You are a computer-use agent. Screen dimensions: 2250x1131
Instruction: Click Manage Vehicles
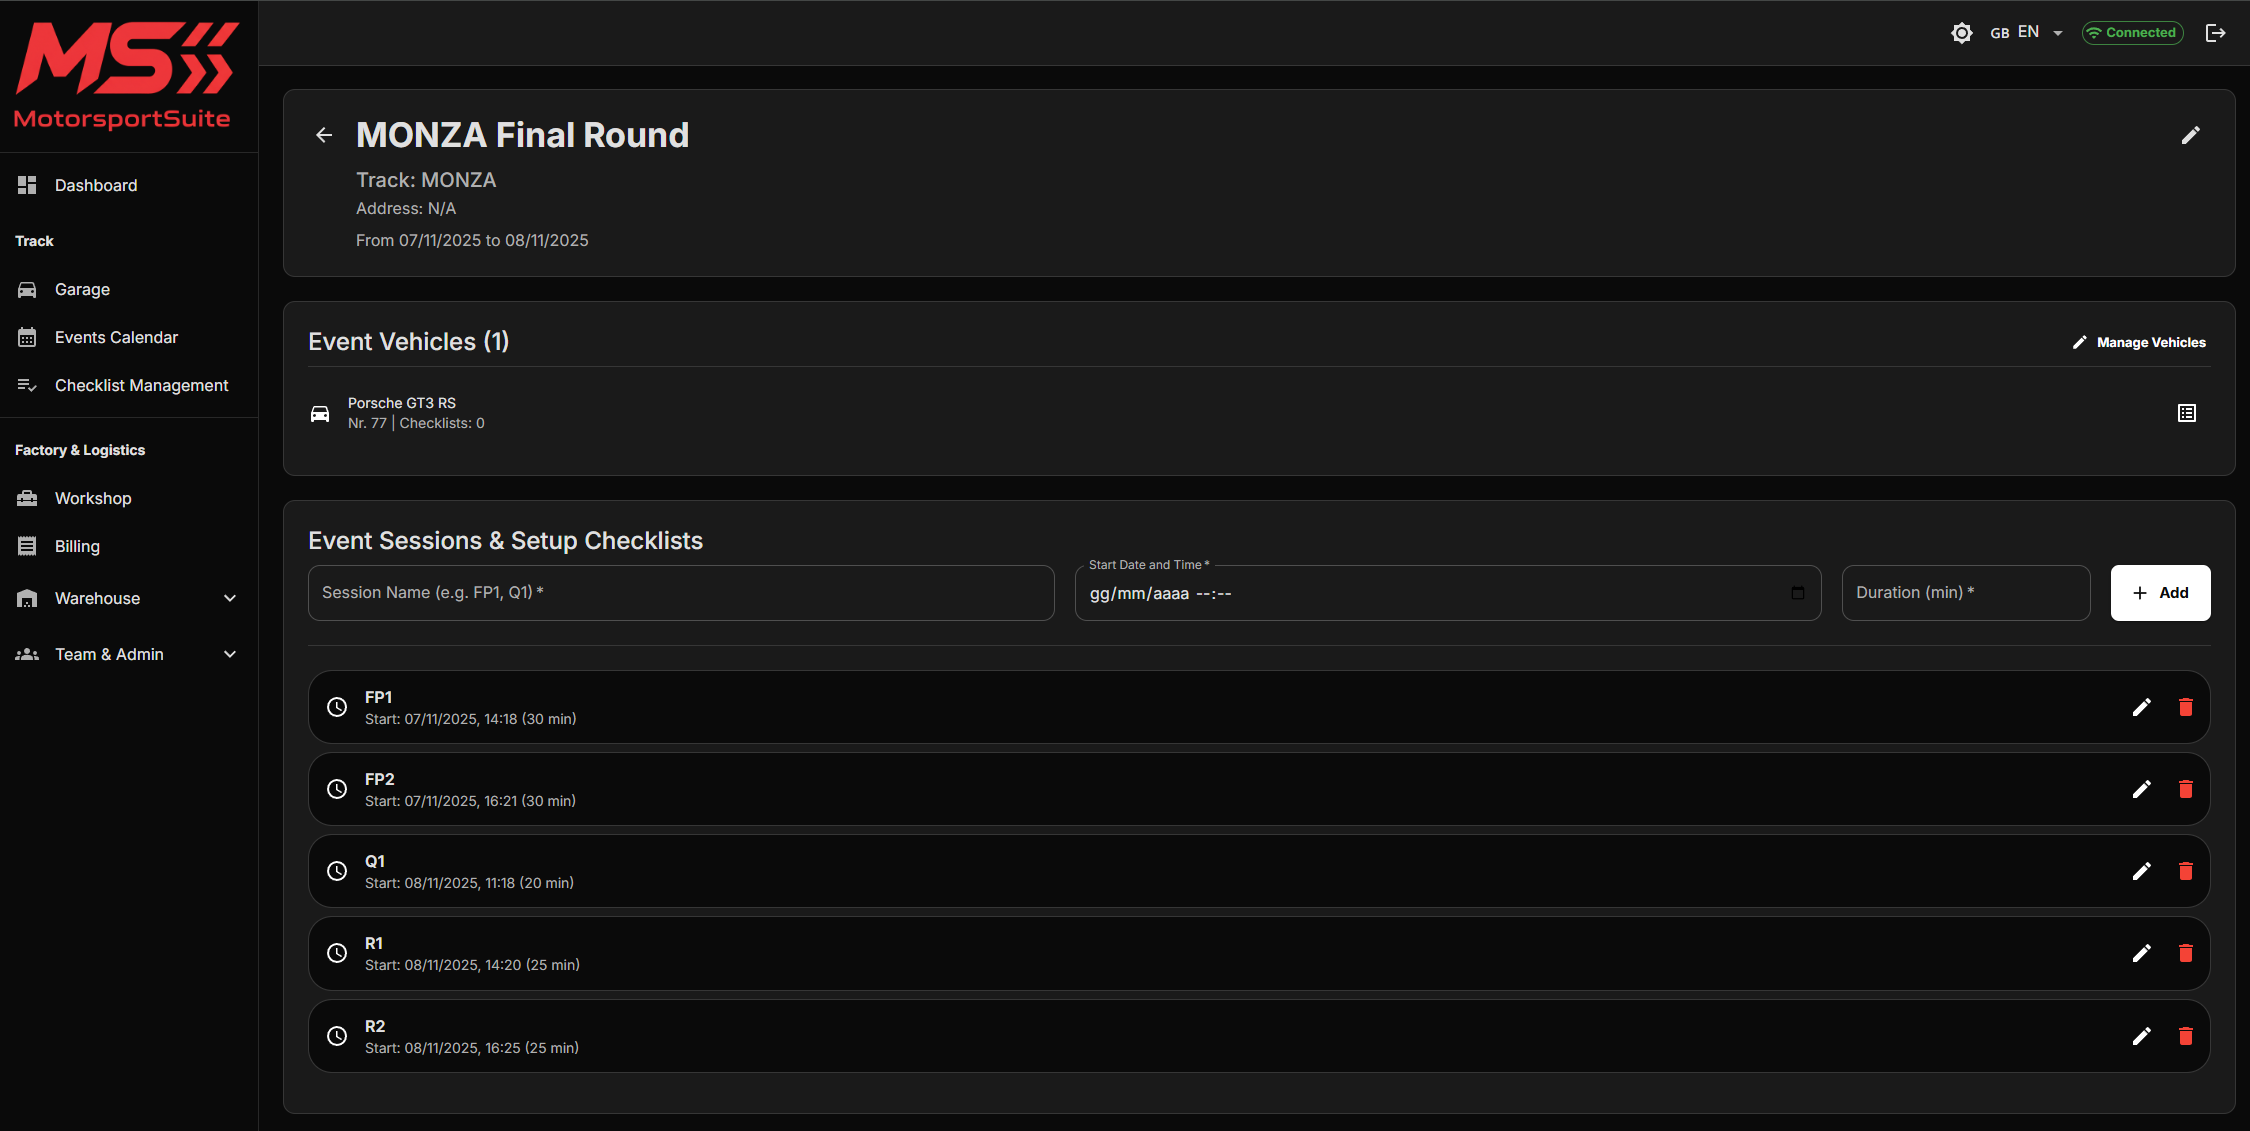click(x=2139, y=342)
